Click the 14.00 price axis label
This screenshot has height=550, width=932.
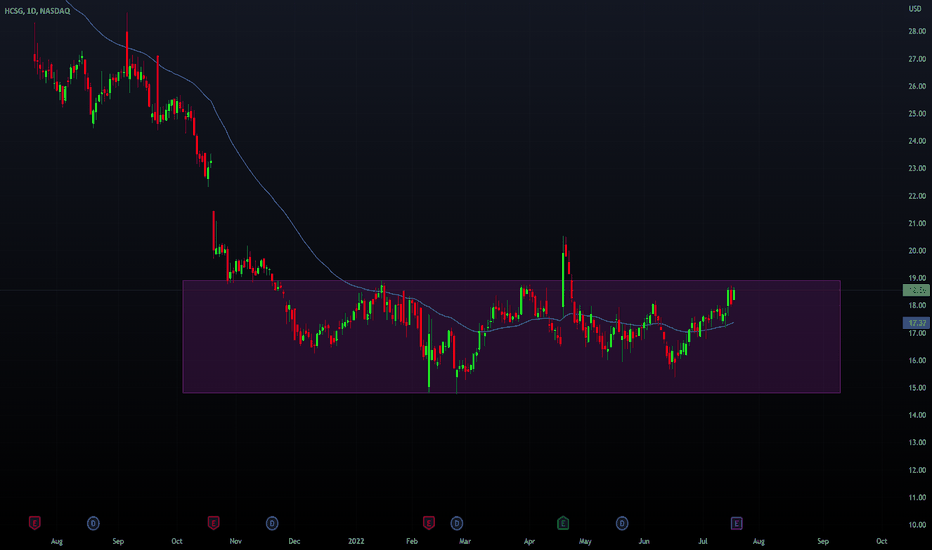[917, 415]
